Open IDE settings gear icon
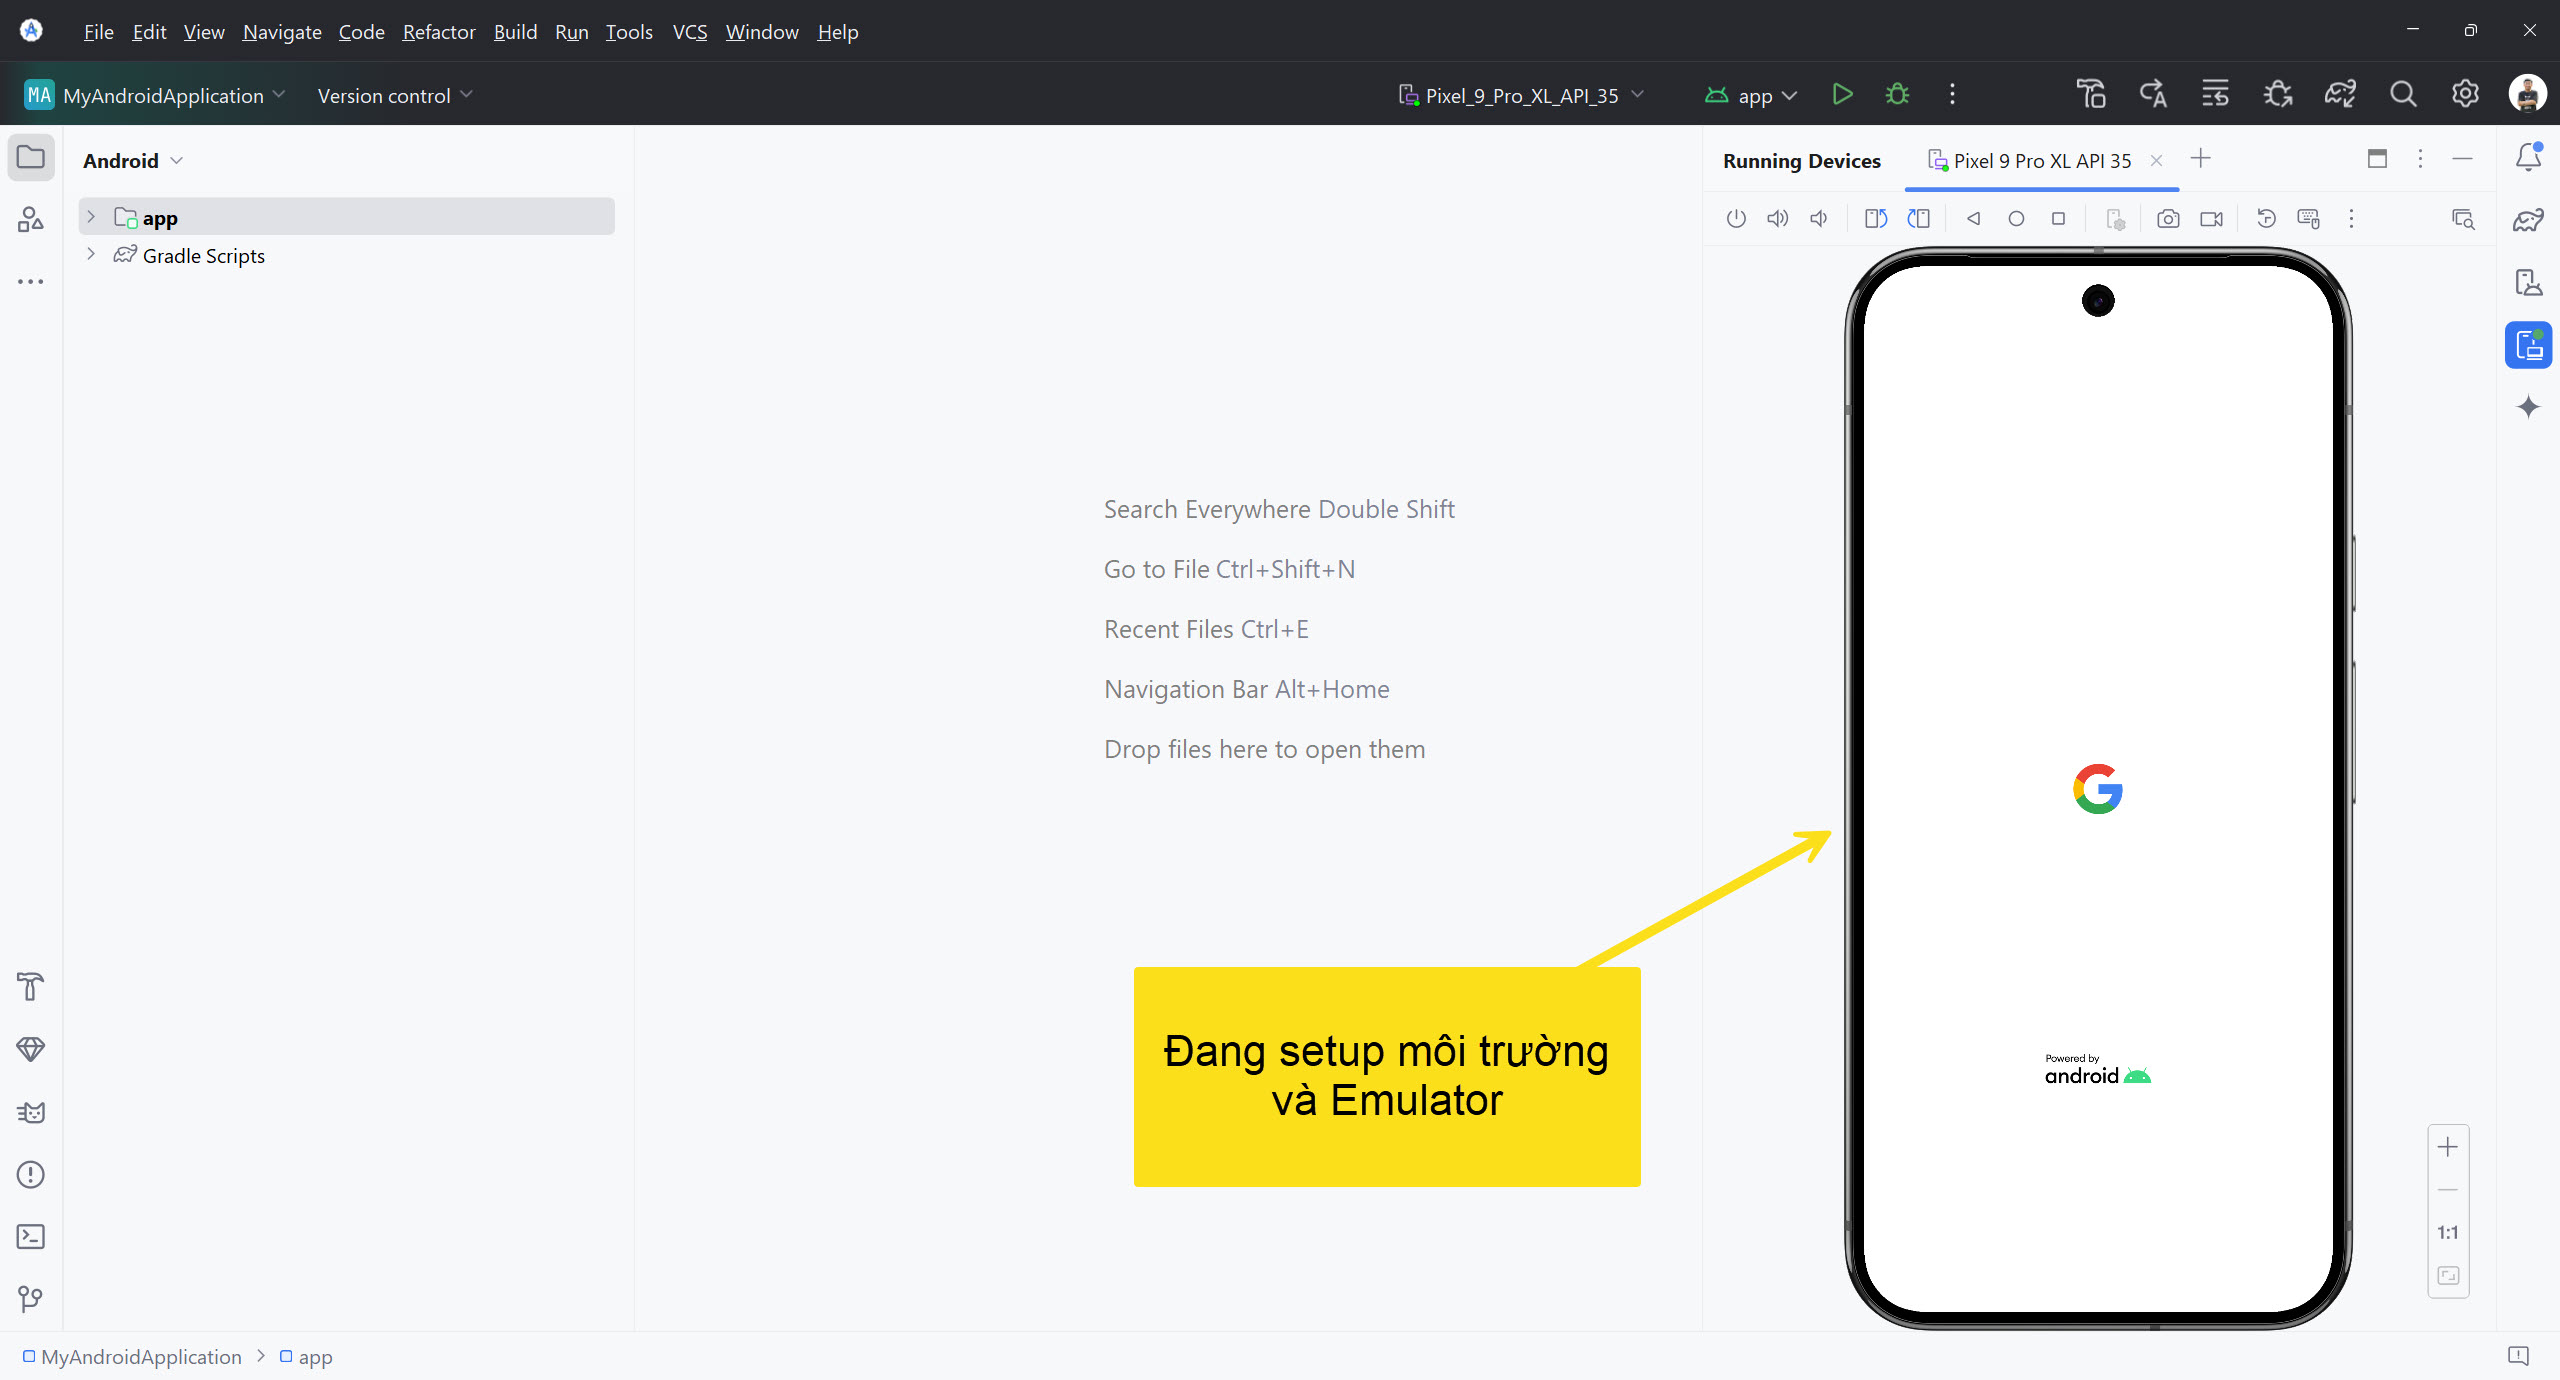 coord(2465,95)
